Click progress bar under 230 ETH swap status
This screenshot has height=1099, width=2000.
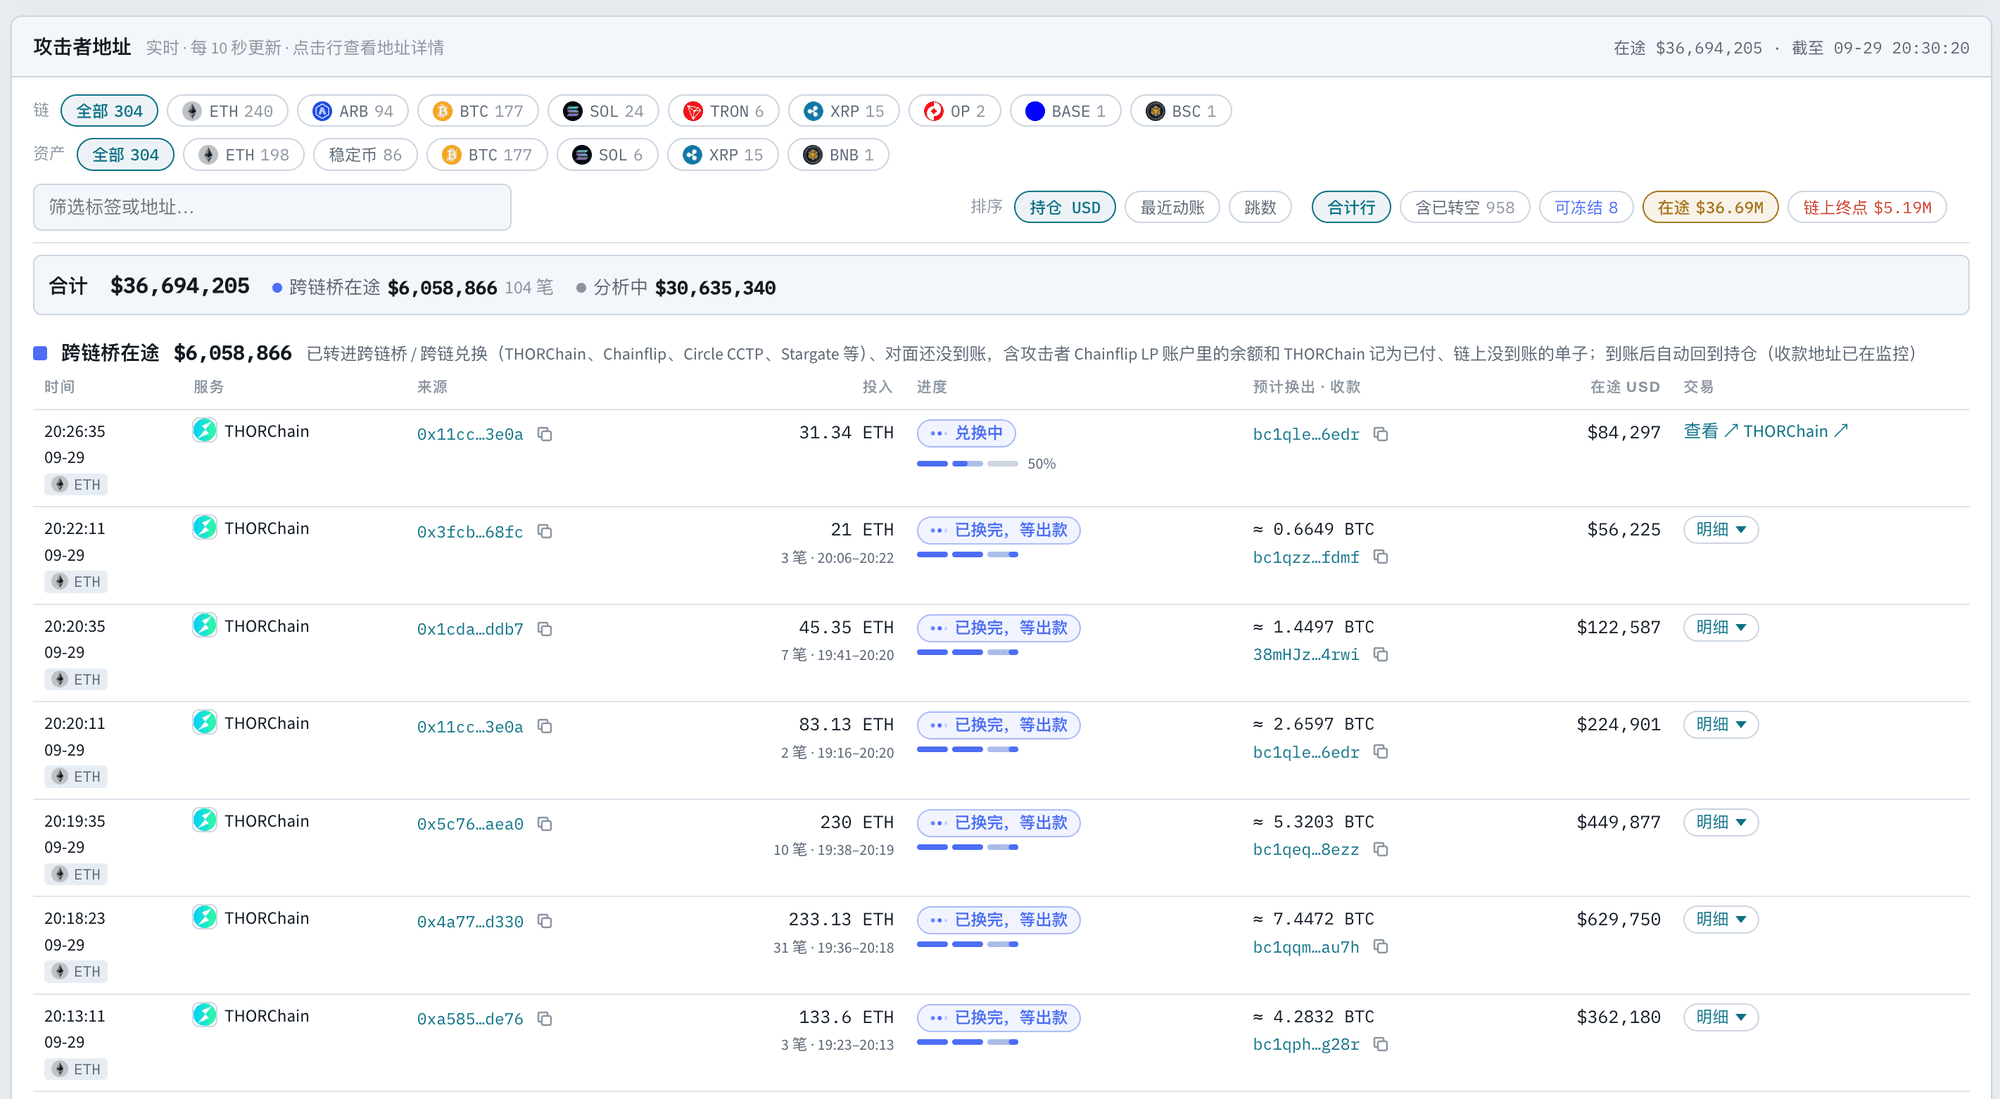click(967, 847)
